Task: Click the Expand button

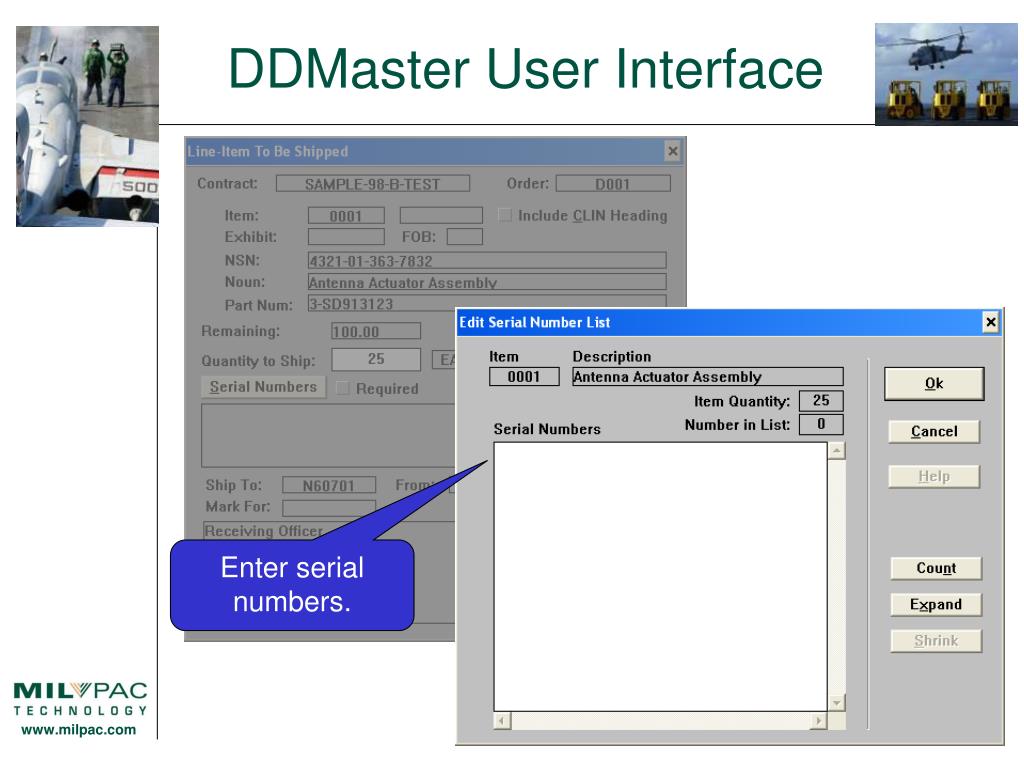Action: point(936,605)
